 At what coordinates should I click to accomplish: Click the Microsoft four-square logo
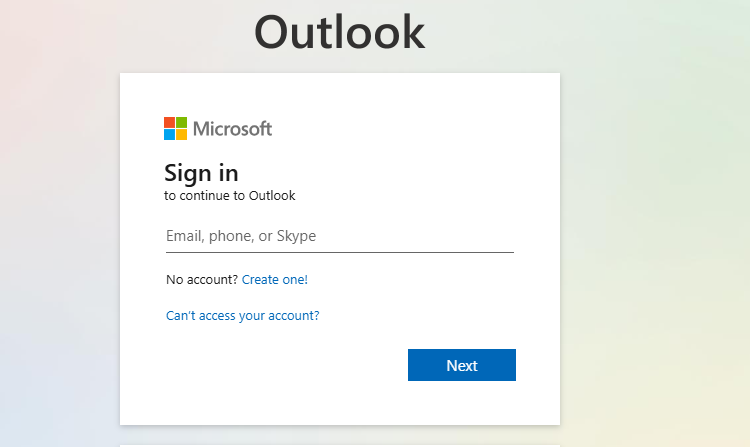pyautogui.click(x=176, y=128)
